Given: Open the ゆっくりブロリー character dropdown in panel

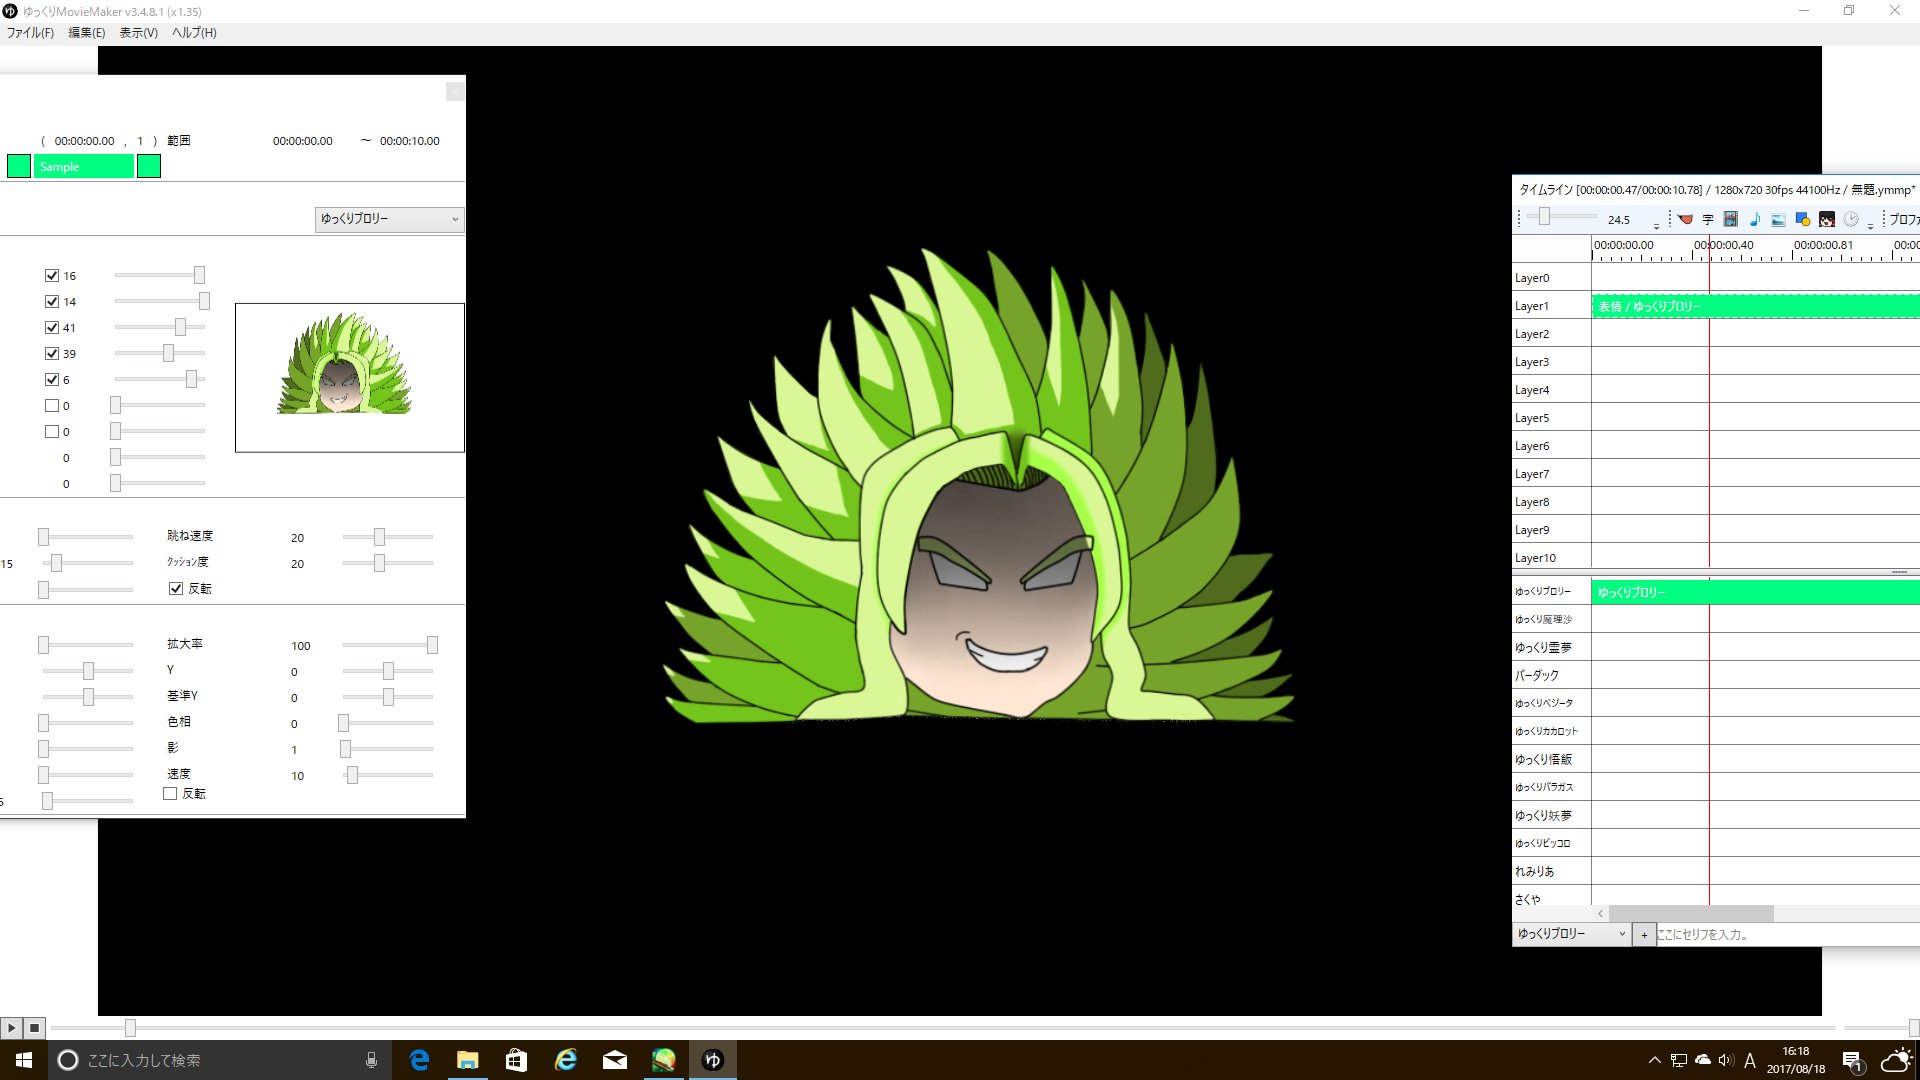Looking at the screenshot, I should pyautogui.click(x=389, y=219).
